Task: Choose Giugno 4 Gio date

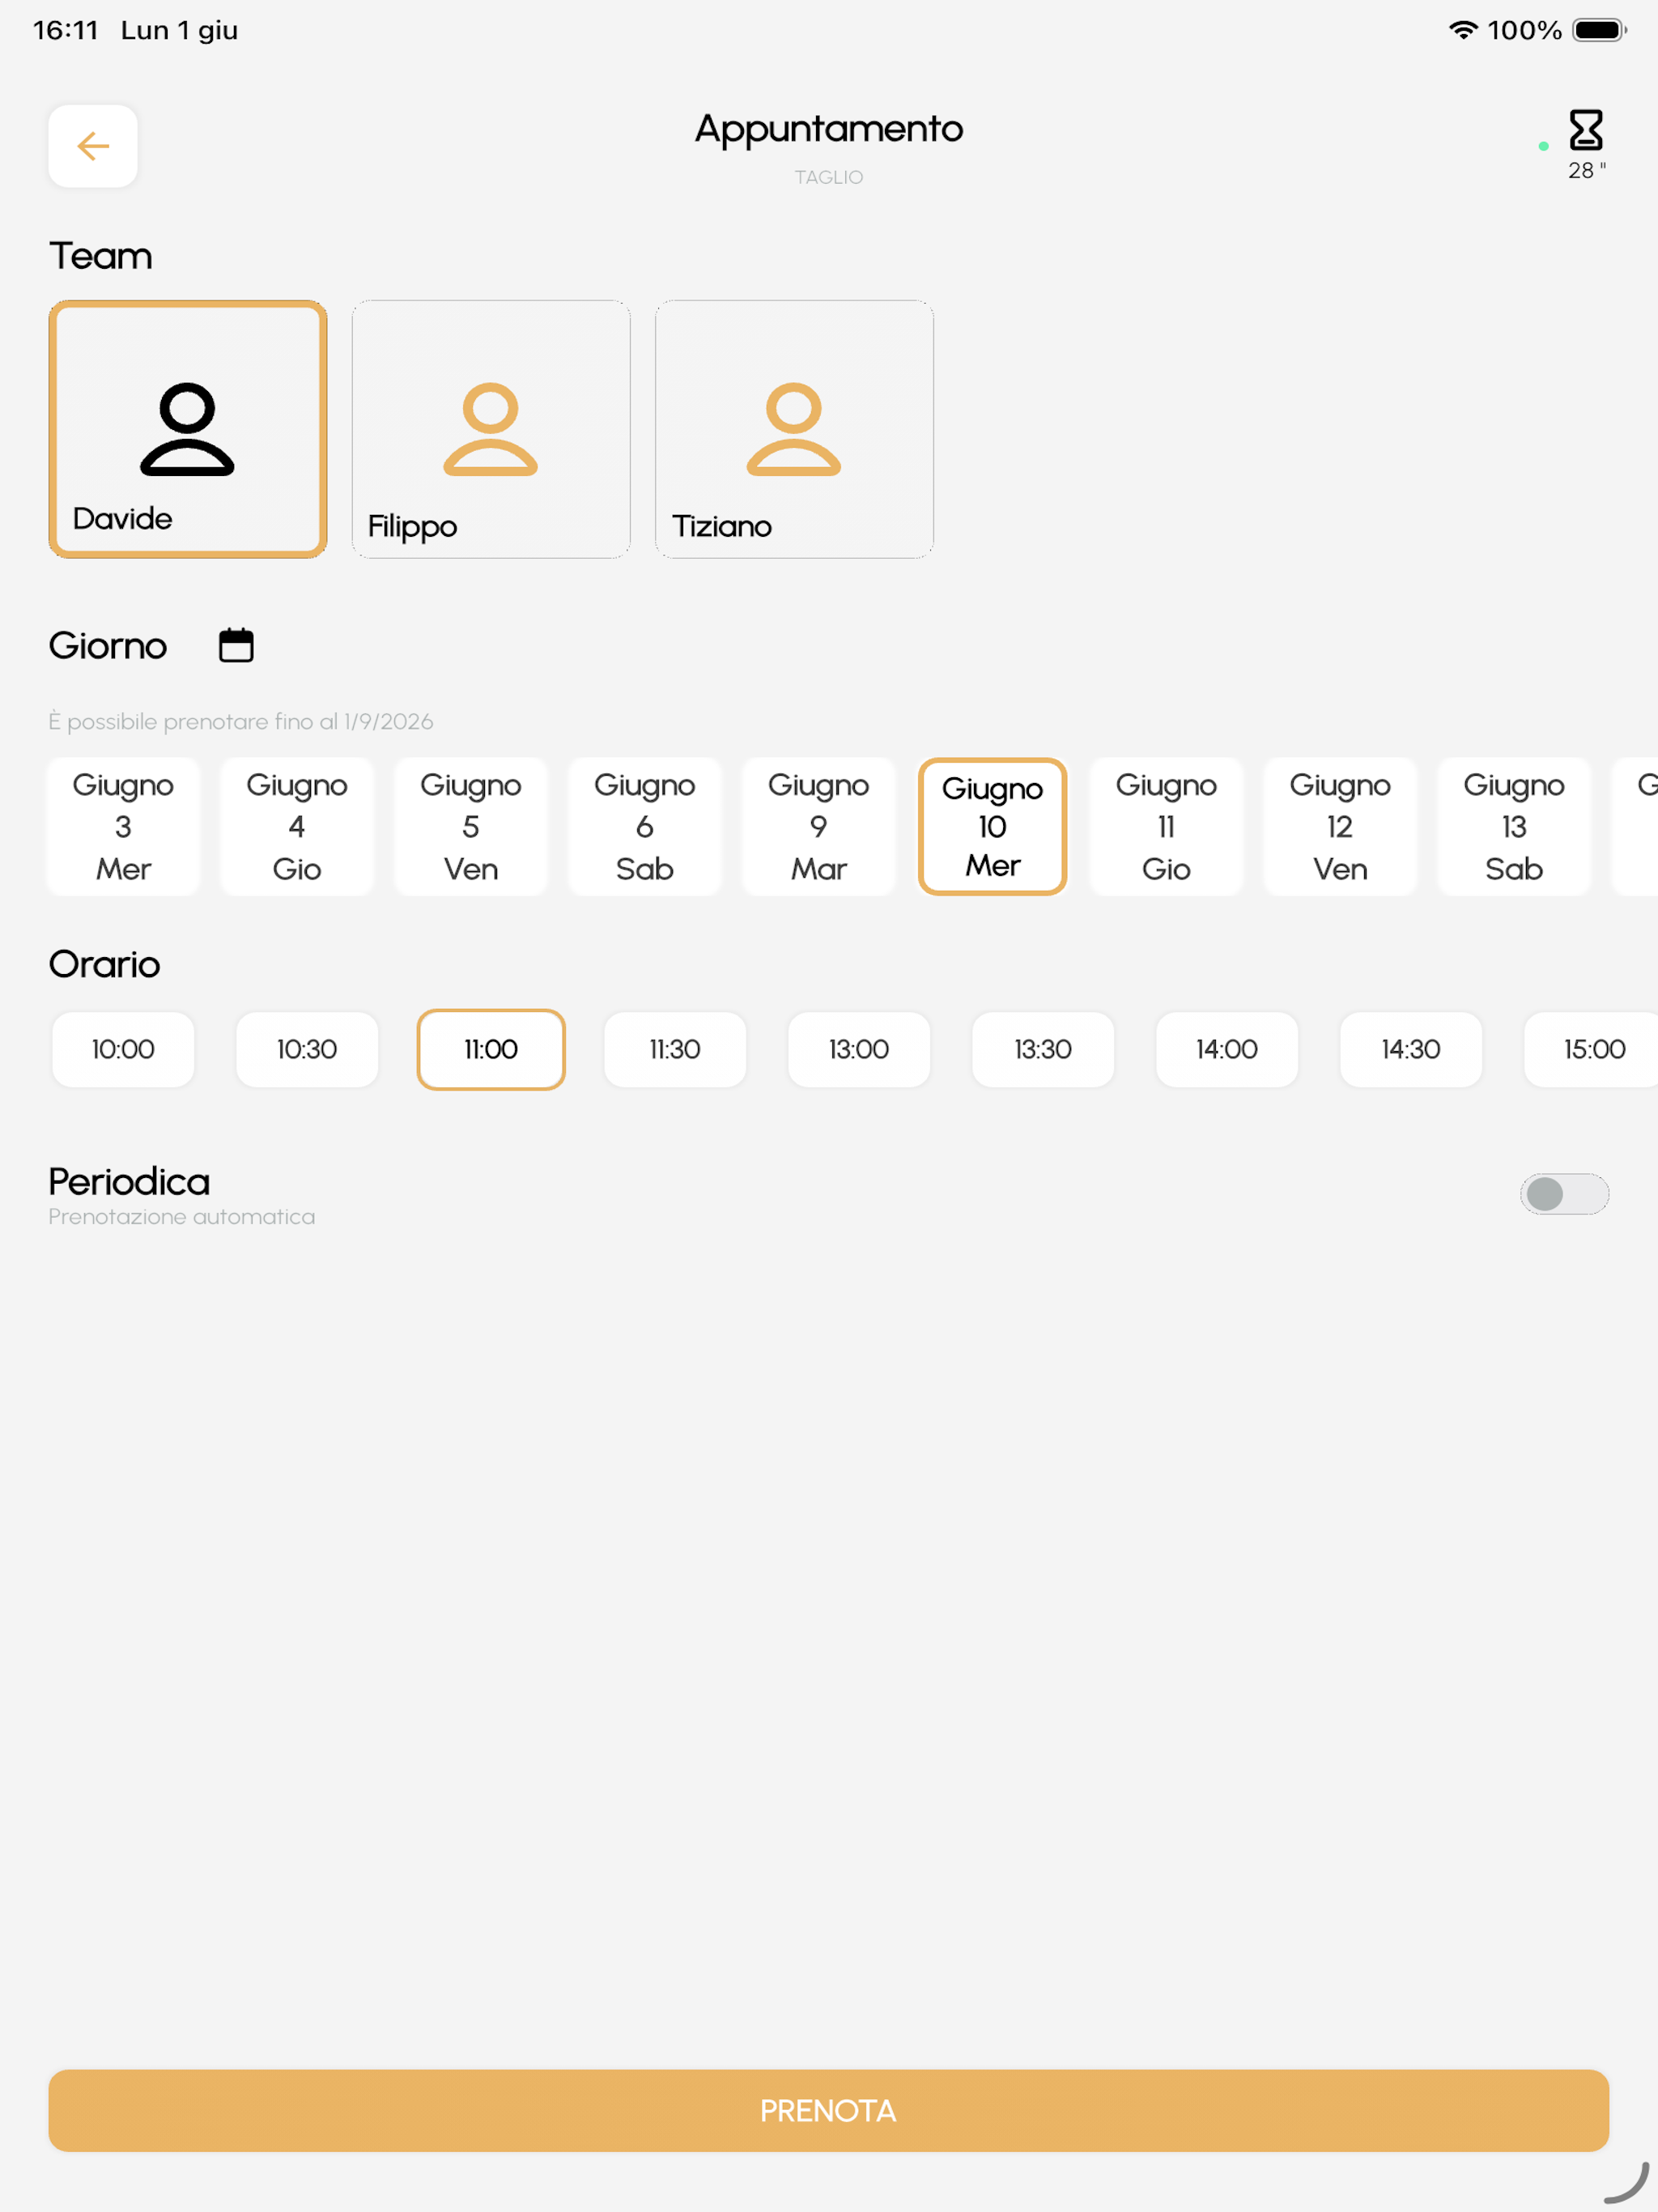Action: (297, 826)
